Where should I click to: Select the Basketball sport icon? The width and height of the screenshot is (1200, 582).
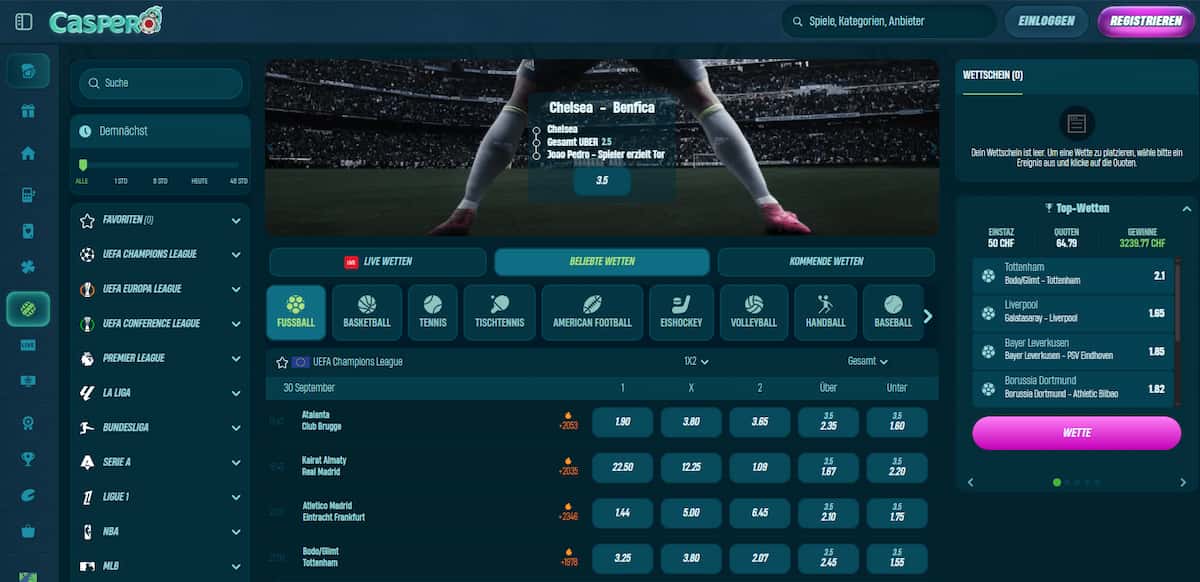coord(367,312)
